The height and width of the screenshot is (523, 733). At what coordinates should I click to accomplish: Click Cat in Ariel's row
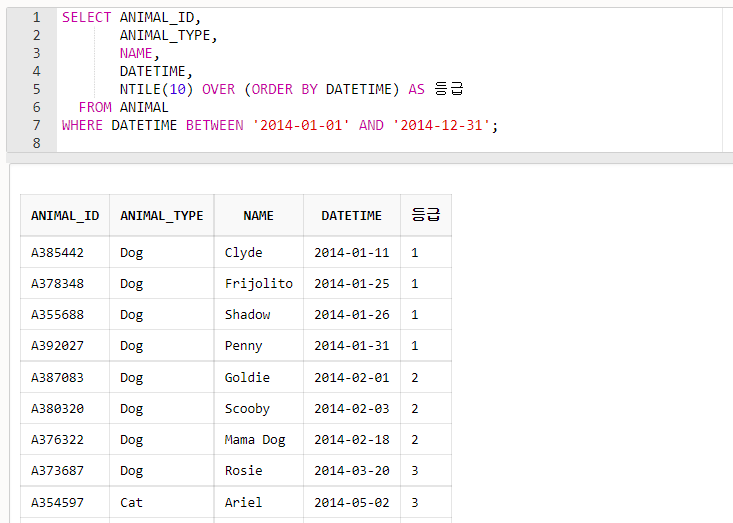coord(131,502)
